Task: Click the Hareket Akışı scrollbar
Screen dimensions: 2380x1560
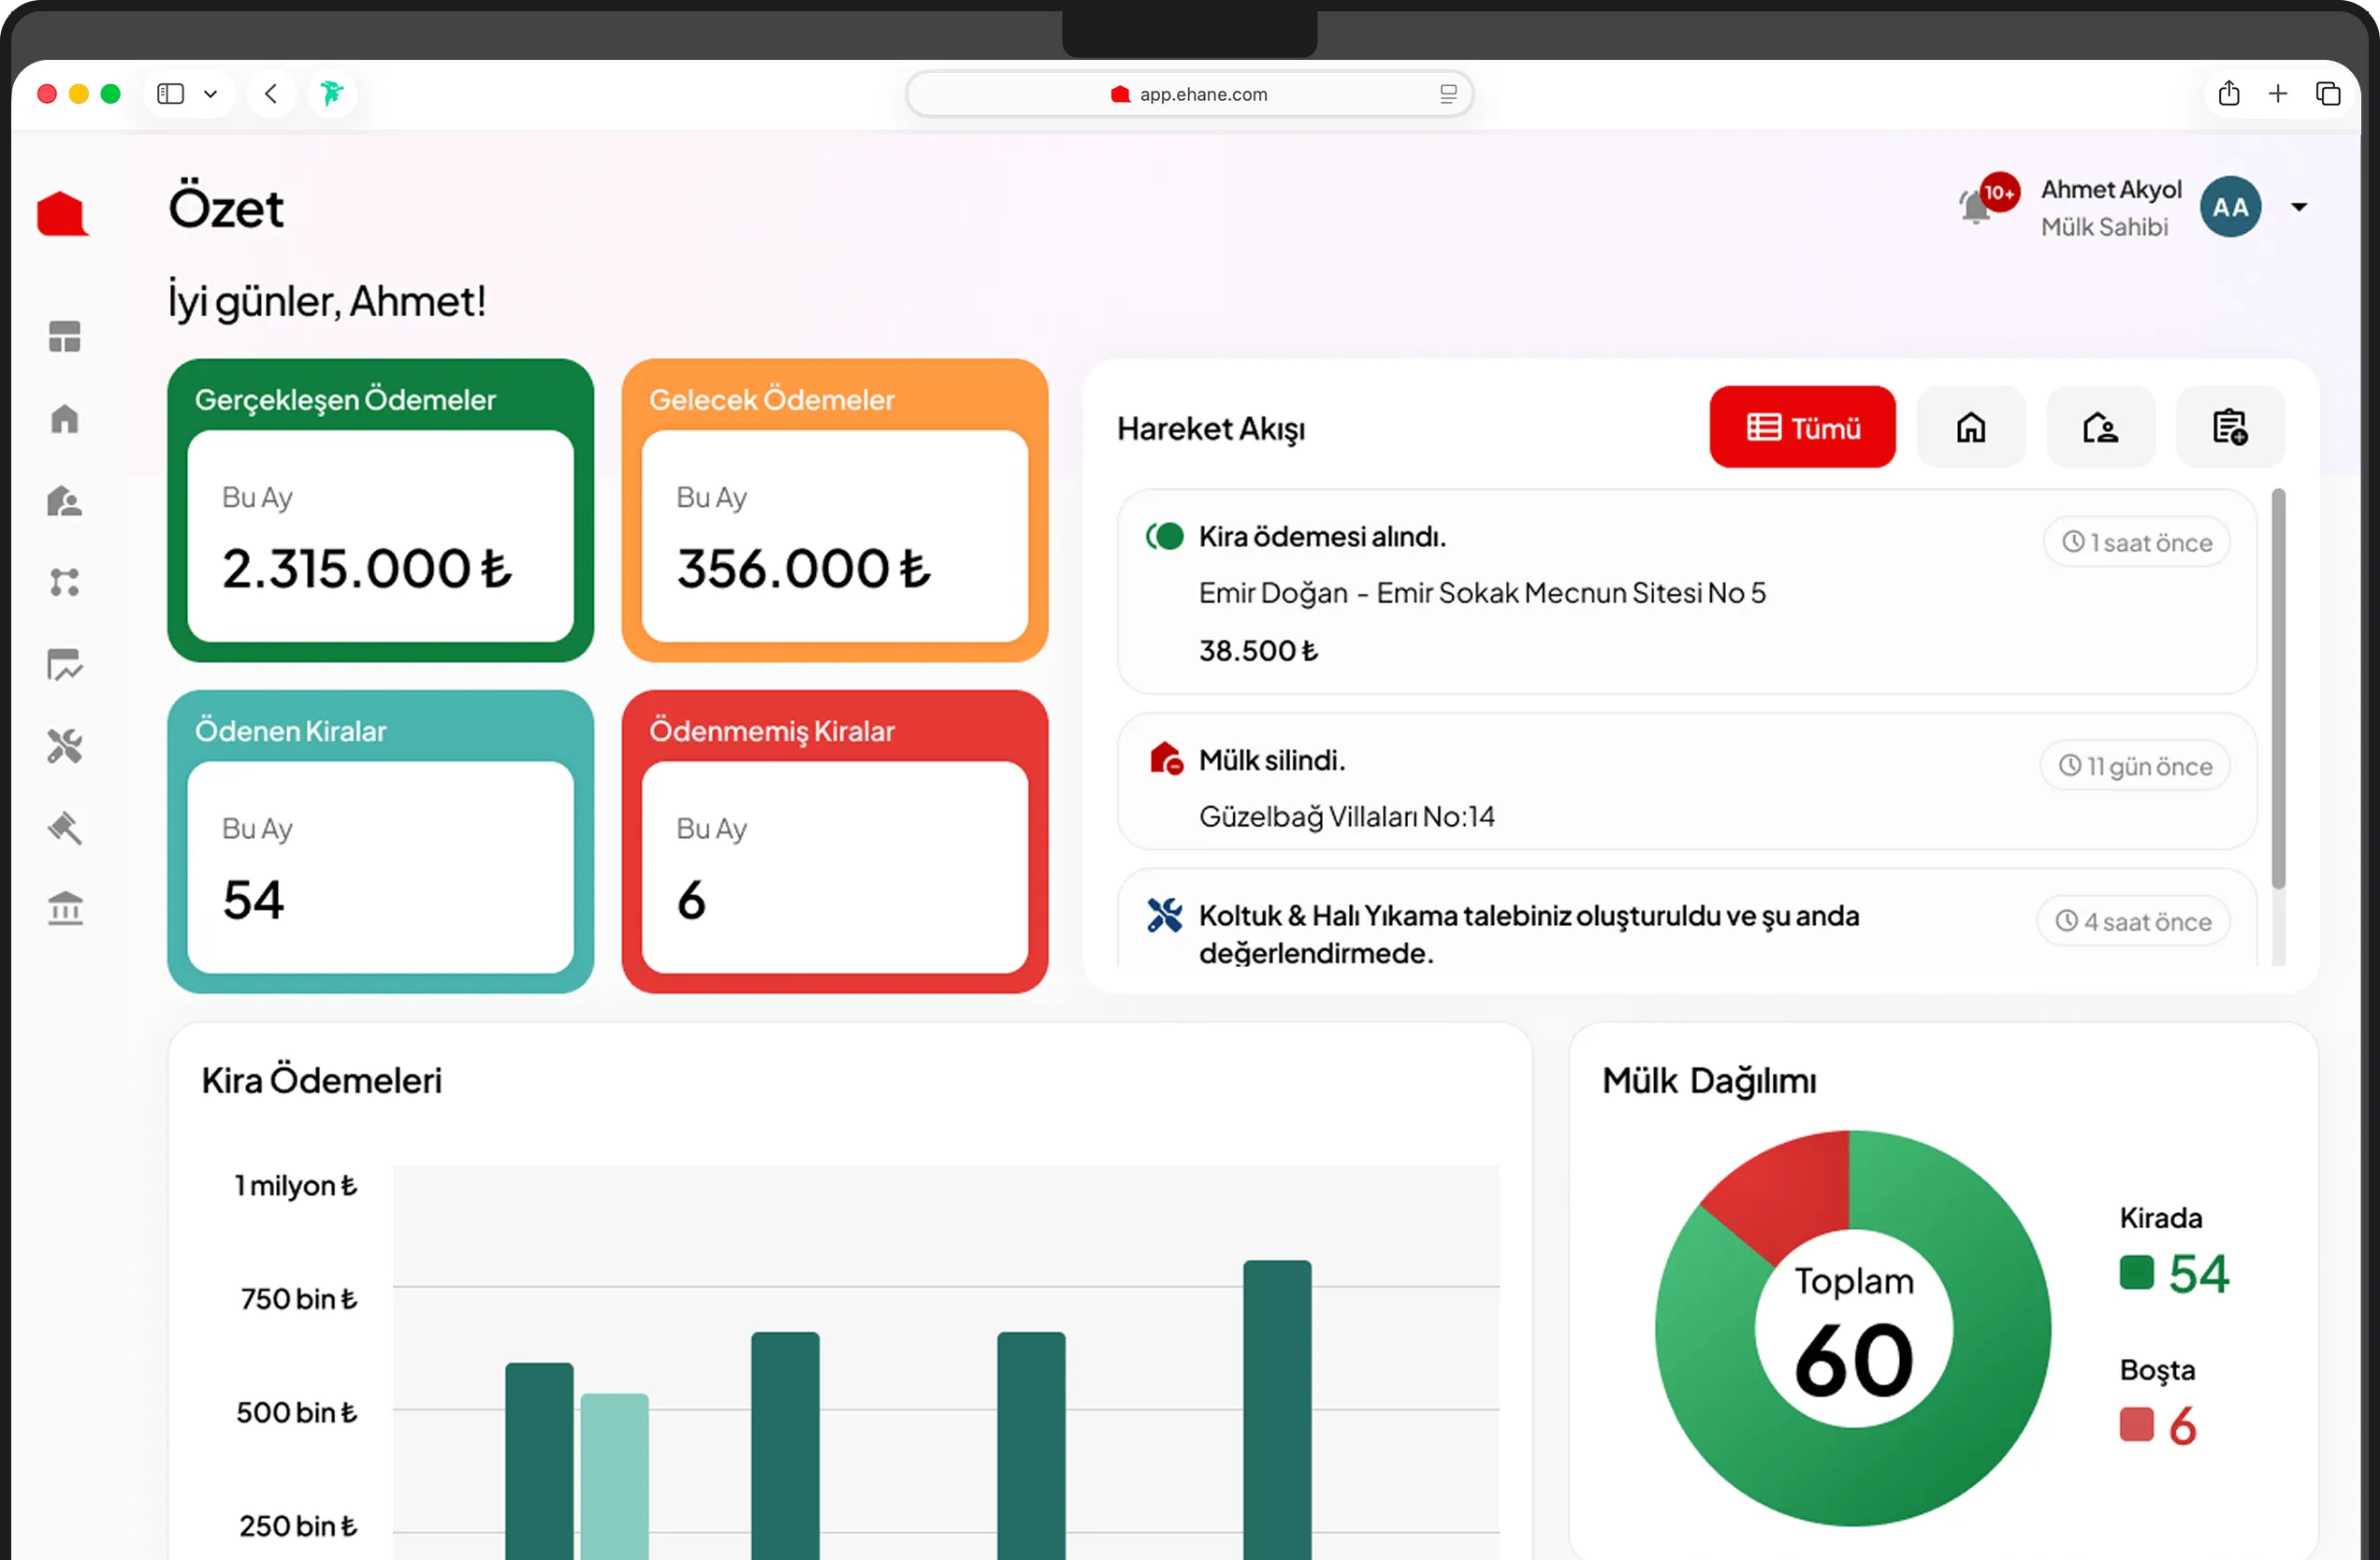Action: [2279, 688]
